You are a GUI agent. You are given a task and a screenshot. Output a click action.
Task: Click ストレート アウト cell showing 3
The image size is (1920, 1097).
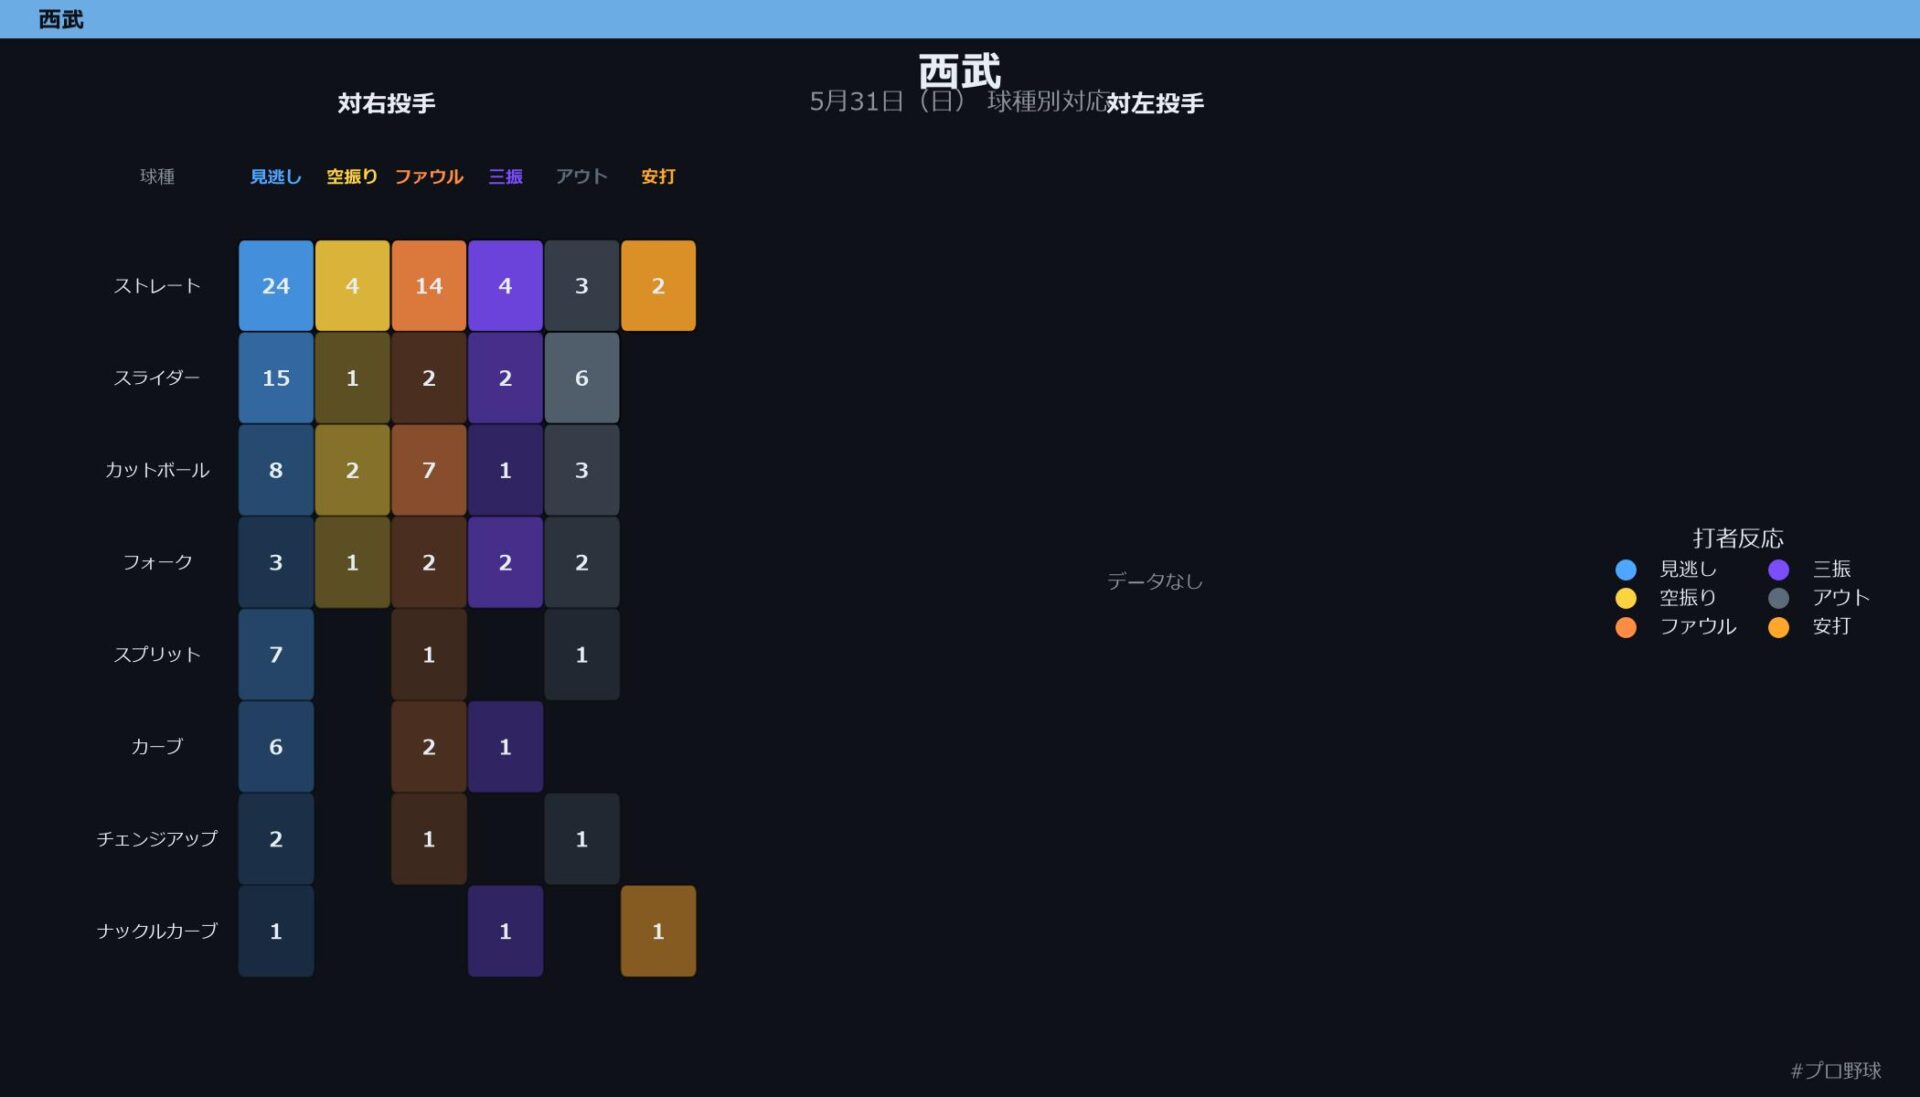click(582, 286)
